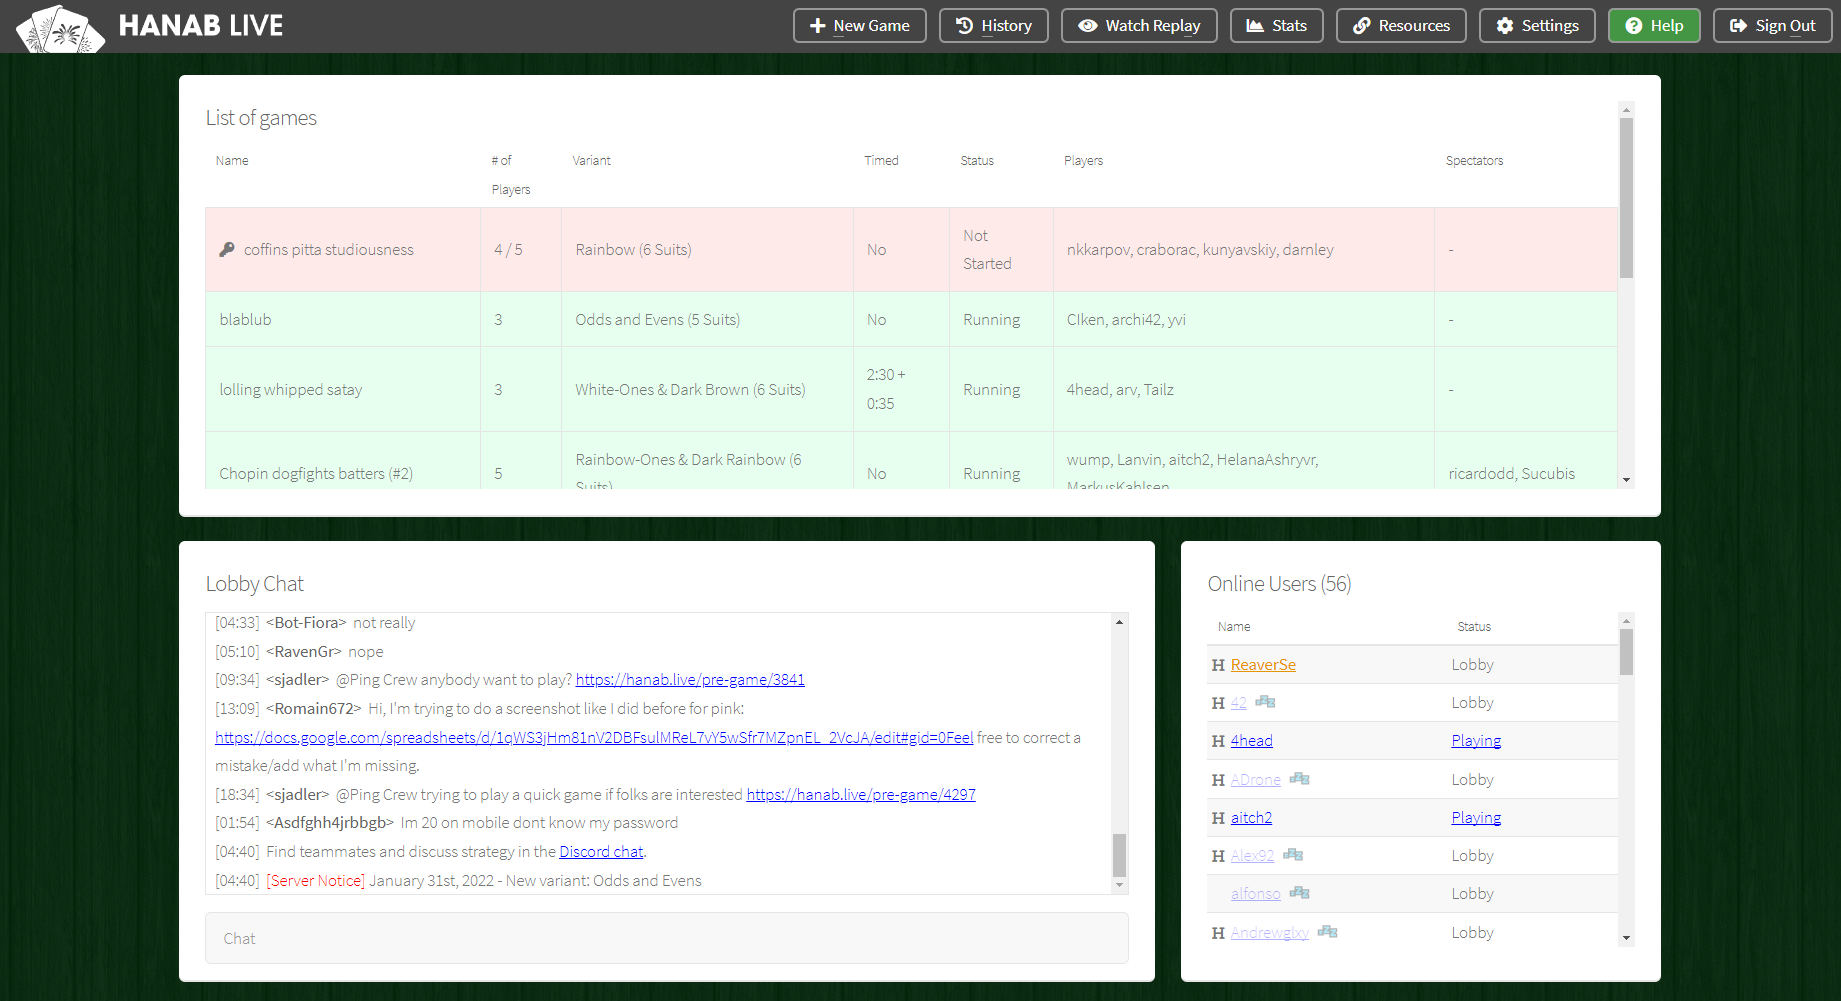Image resolution: width=1841 pixels, height=1001 pixels.
Task: Click the spectators cell ricardodd, Sucubis
Action: coord(1525,462)
